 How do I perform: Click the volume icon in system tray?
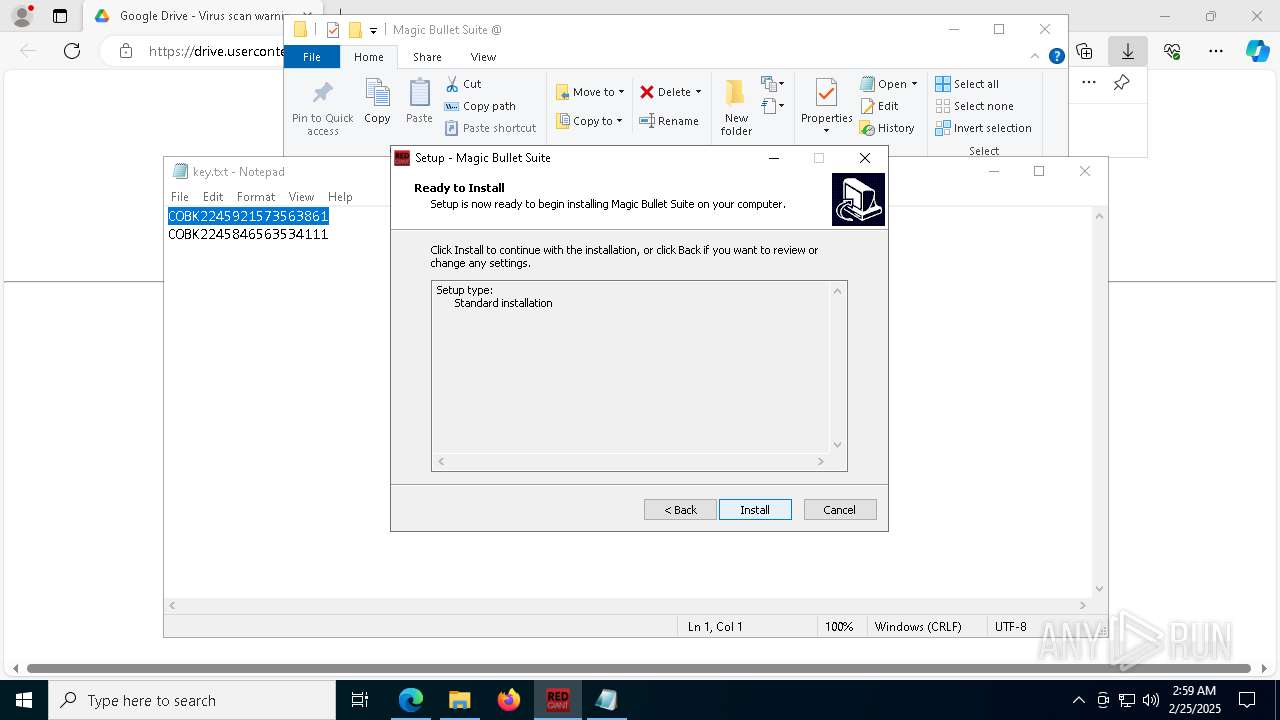click(1150, 700)
